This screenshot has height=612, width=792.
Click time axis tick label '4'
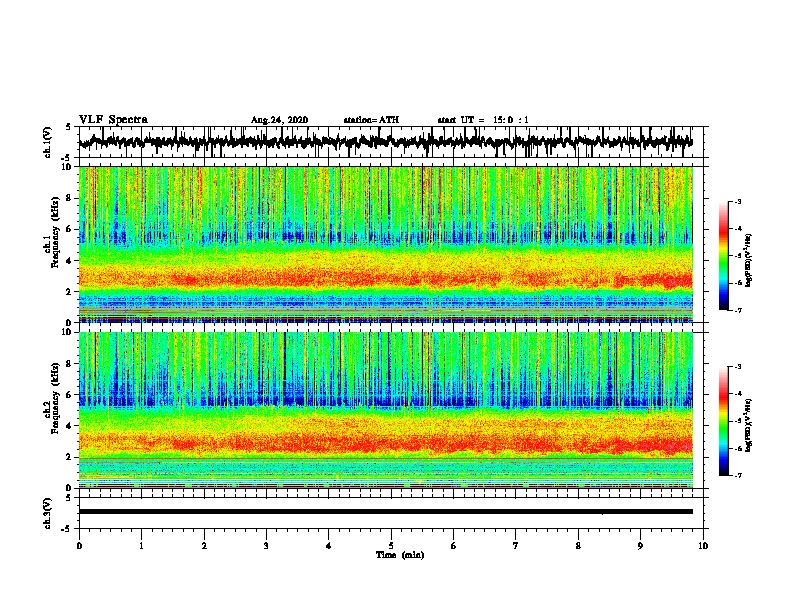pyautogui.click(x=329, y=546)
